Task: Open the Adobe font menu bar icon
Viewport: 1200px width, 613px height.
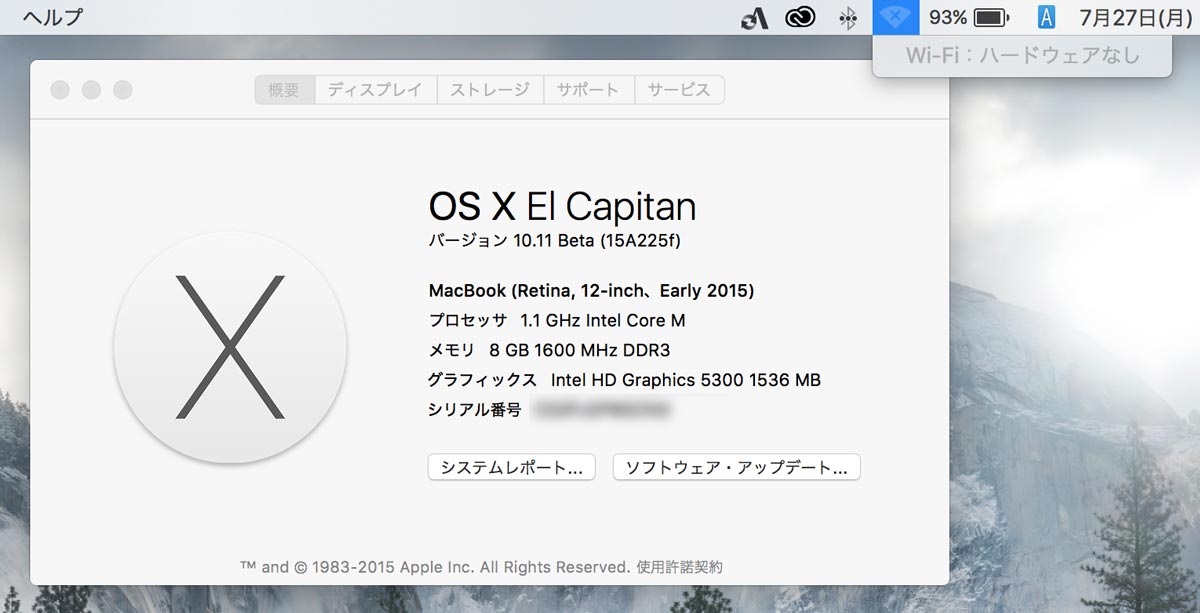Action: point(754,17)
